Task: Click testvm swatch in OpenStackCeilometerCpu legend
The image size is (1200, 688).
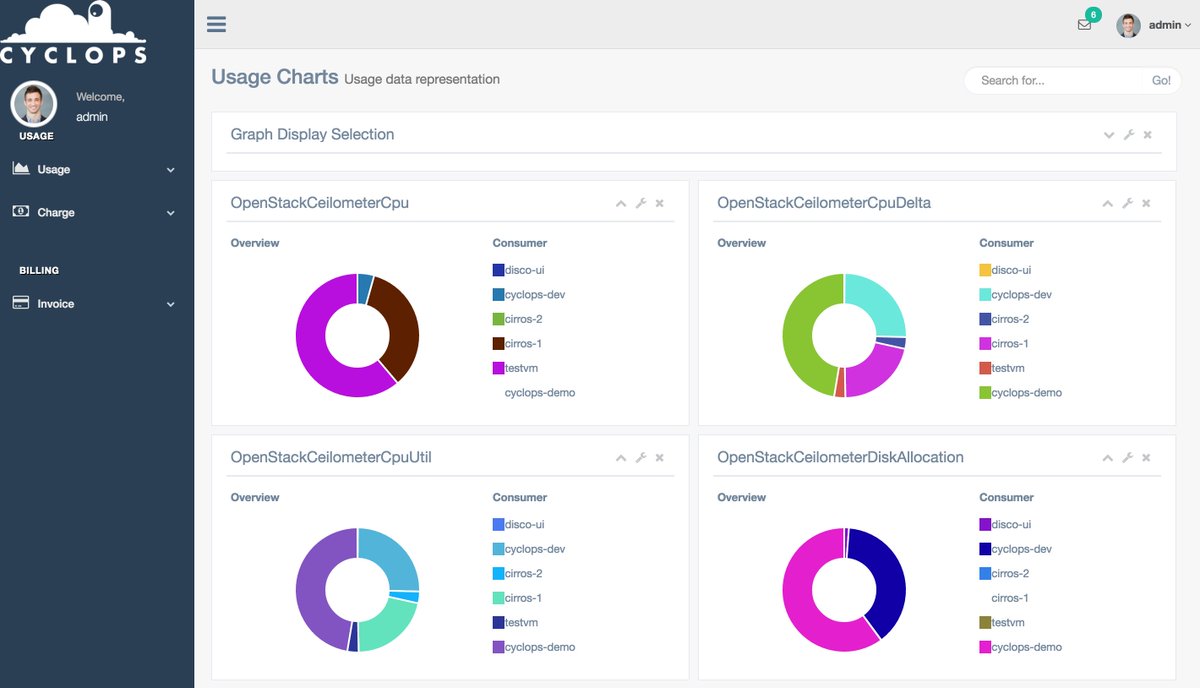Action: [499, 368]
